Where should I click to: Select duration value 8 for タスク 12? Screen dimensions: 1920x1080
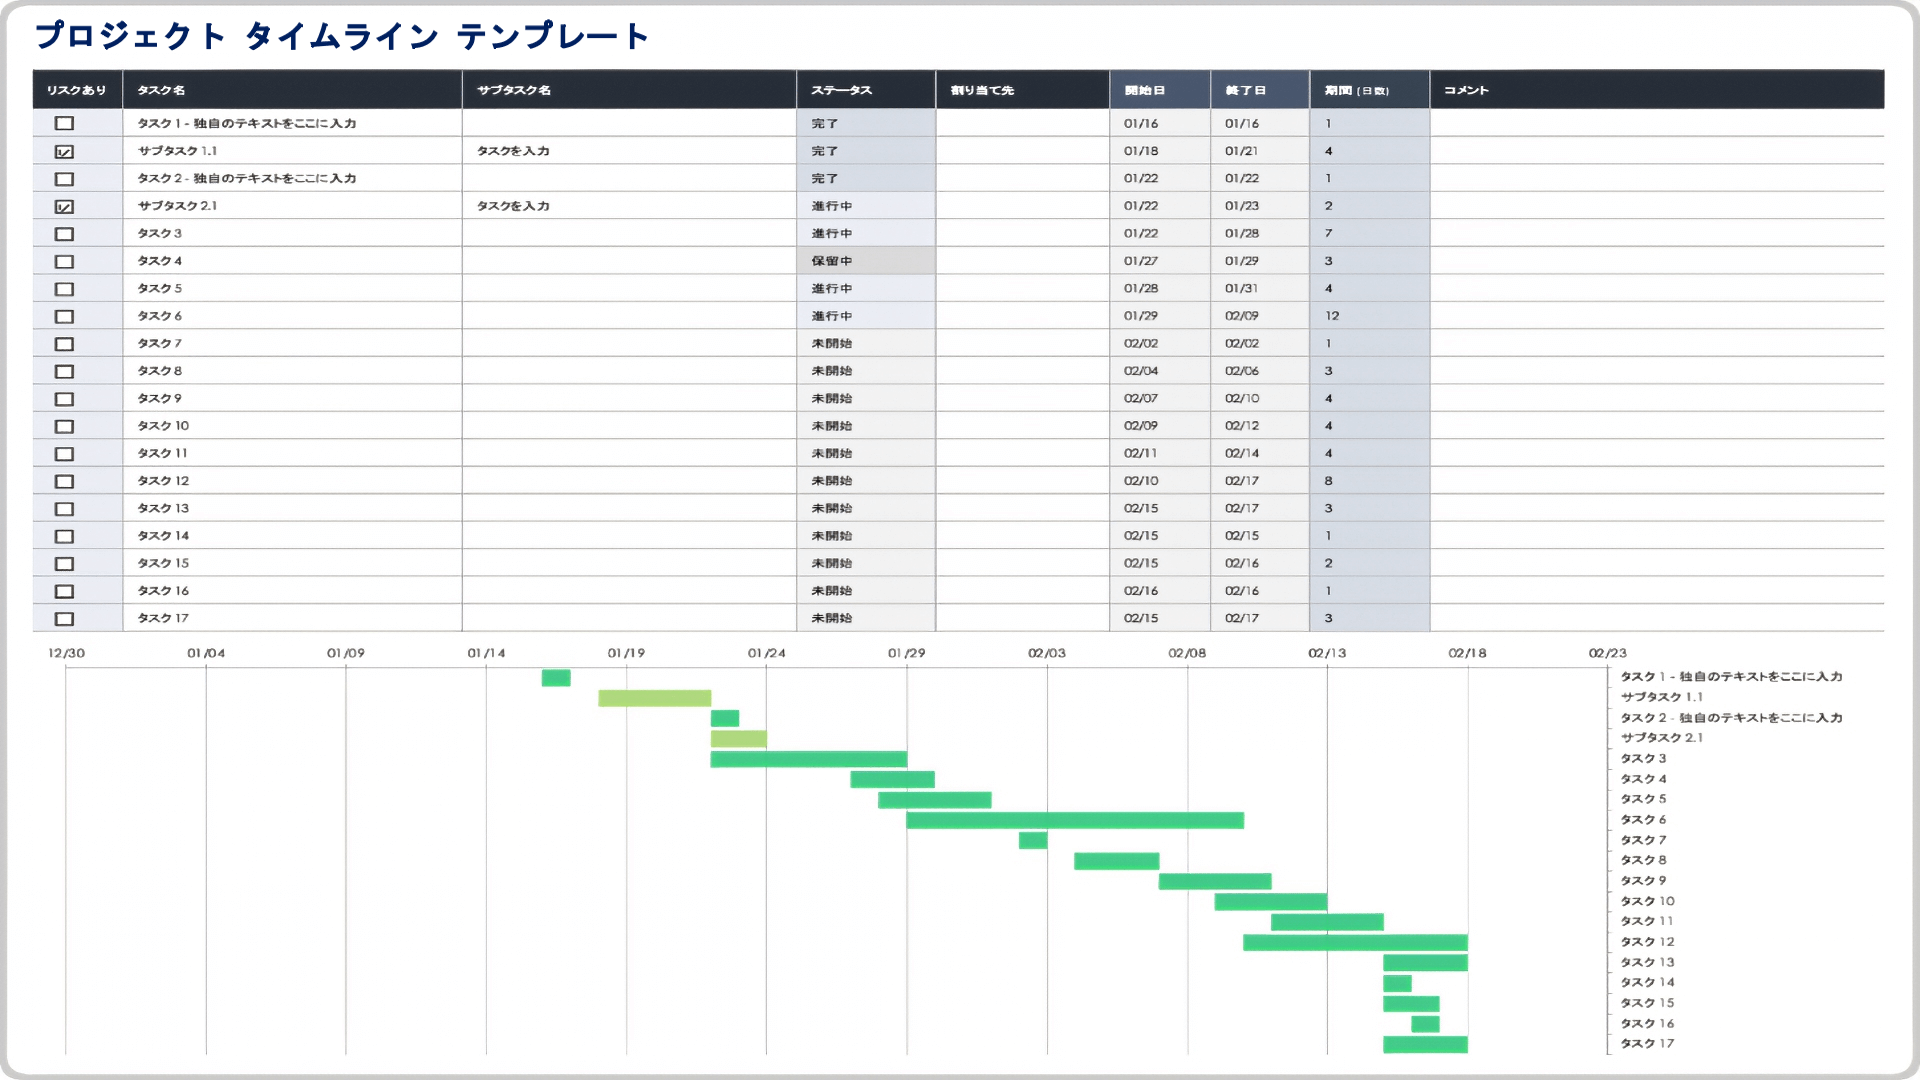coord(1370,481)
